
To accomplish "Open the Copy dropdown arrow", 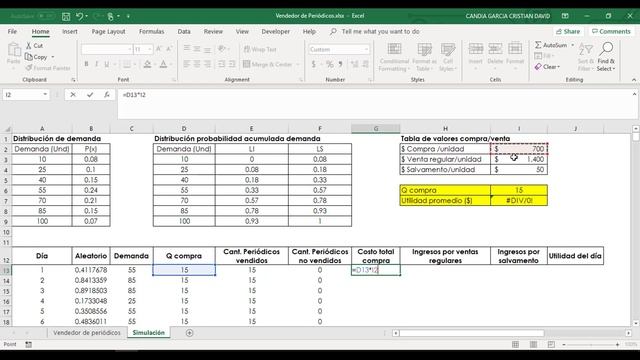I will [x=53, y=57].
